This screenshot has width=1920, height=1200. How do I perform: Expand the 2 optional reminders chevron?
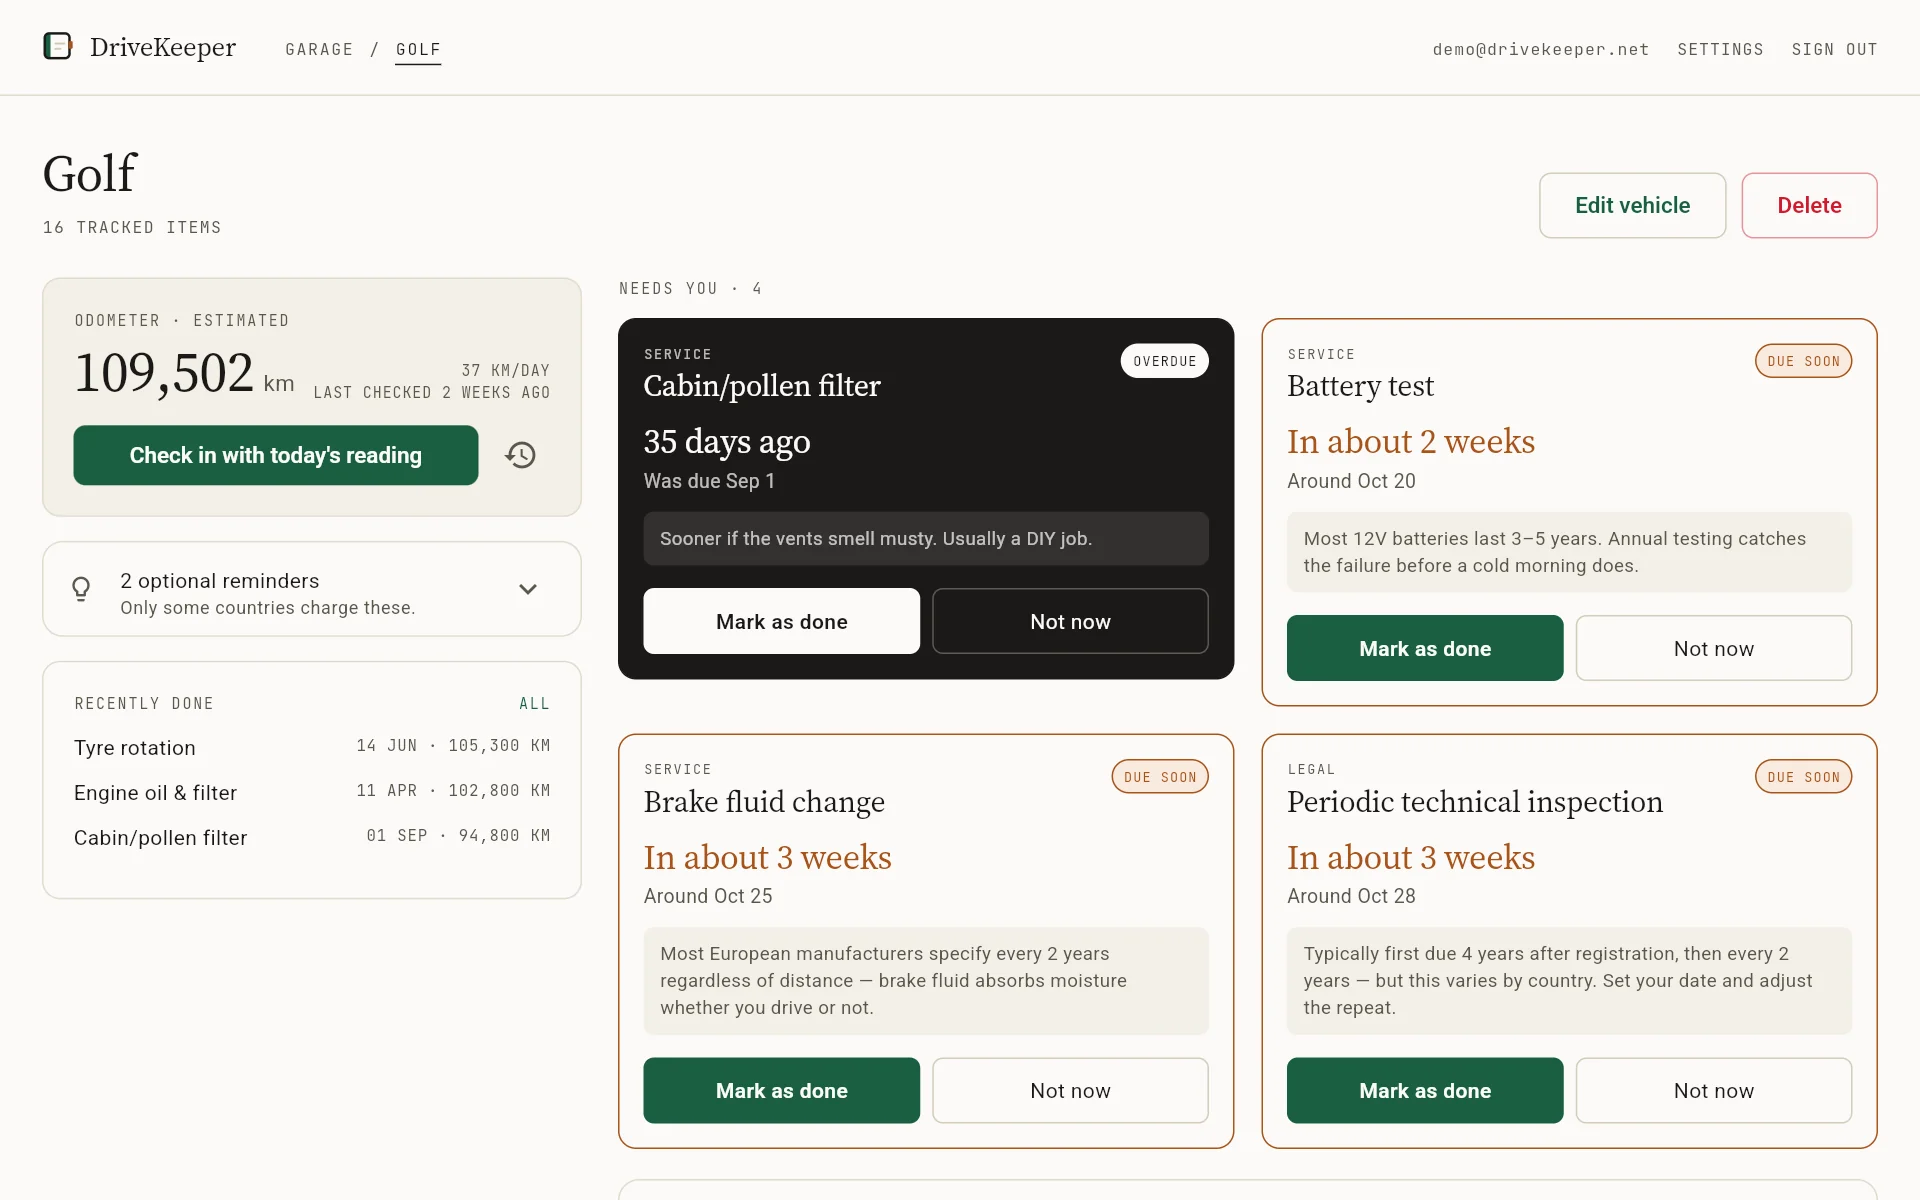[x=528, y=589]
